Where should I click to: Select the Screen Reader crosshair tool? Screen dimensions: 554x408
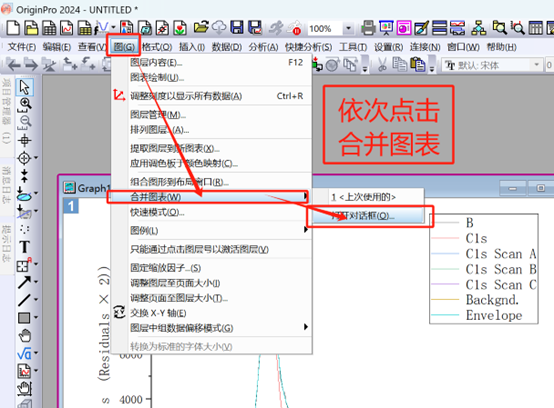coord(24,140)
